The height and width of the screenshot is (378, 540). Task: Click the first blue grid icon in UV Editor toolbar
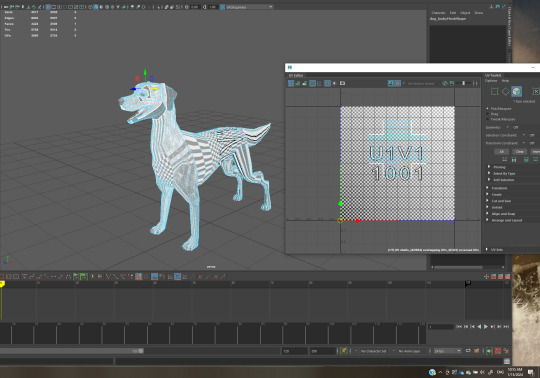pyautogui.click(x=291, y=83)
